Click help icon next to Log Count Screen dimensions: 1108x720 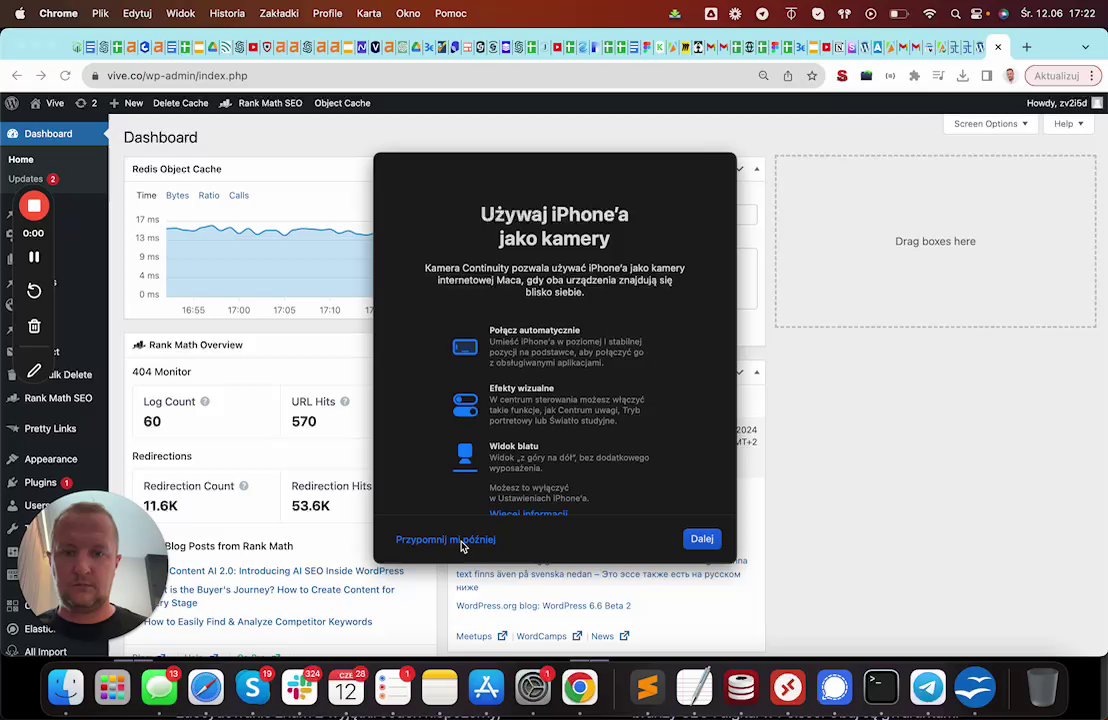pos(205,401)
